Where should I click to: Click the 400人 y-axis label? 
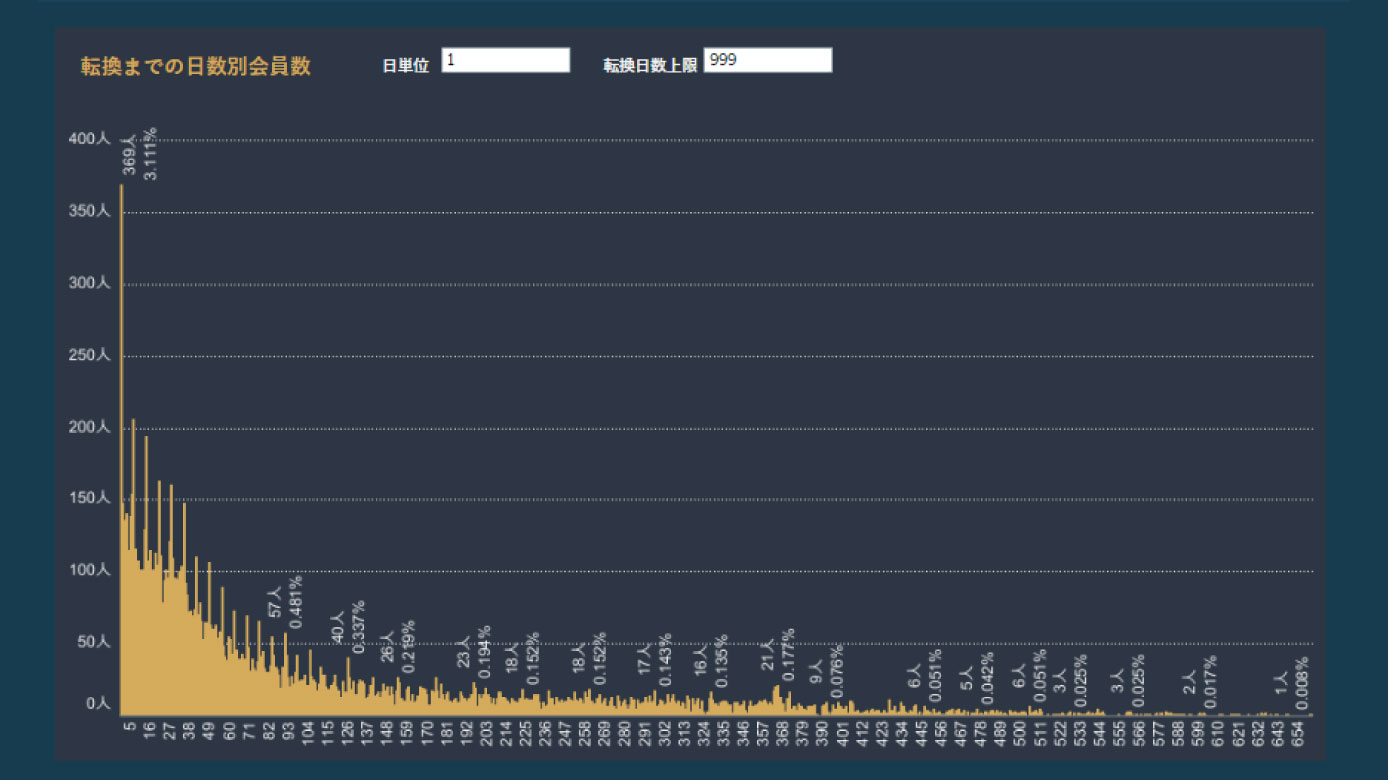[x=89, y=140]
